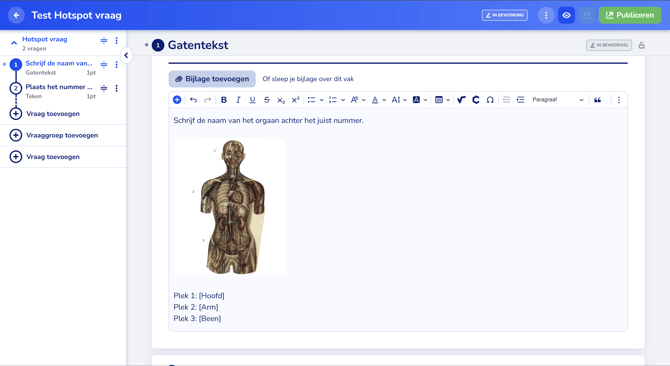Insert a chemistry formula with C icon
The height and width of the screenshot is (366, 670).
[476, 100]
